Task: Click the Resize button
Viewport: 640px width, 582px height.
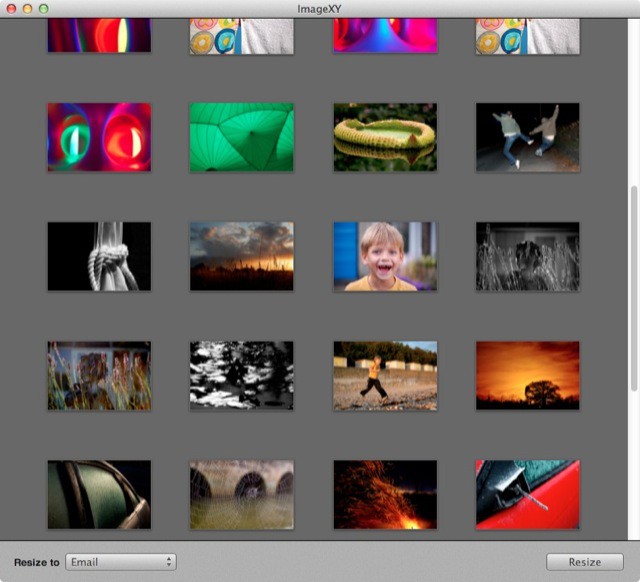Action: click(x=584, y=562)
